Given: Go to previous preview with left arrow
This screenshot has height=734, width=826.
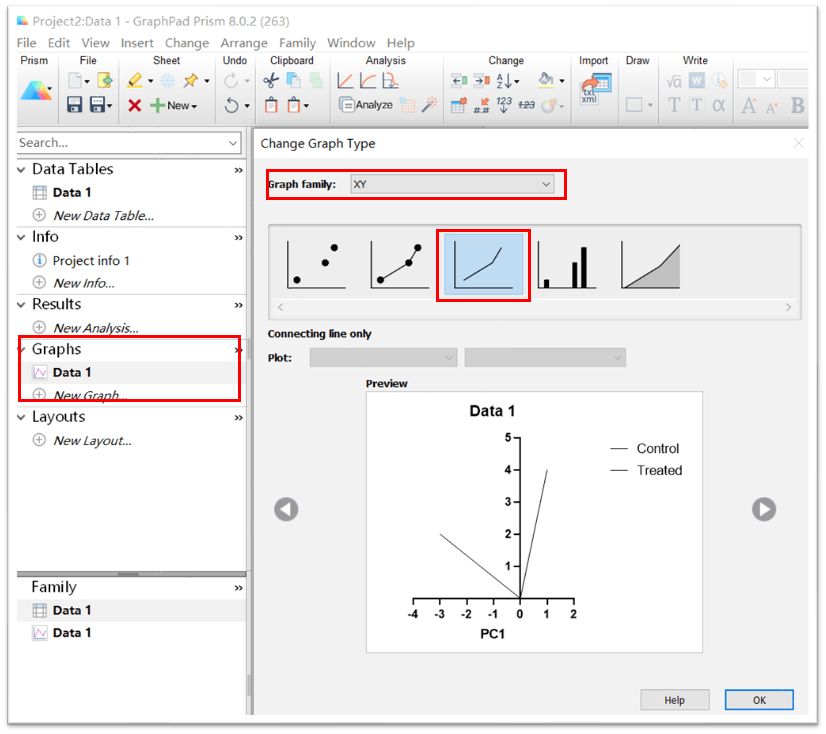Looking at the screenshot, I should pyautogui.click(x=286, y=509).
